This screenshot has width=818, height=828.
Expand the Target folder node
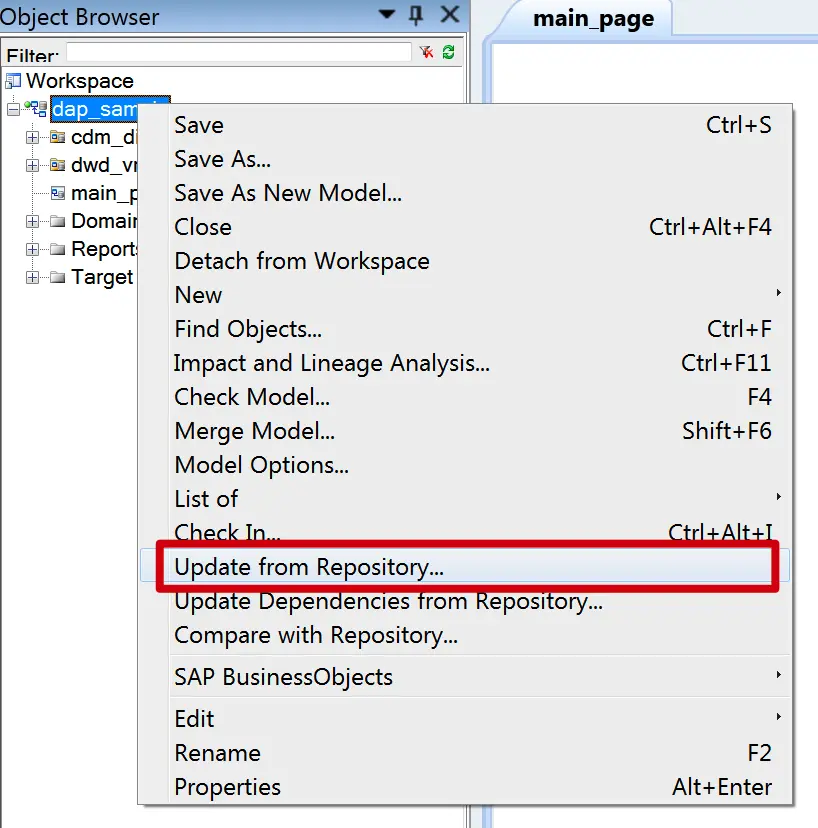pyautogui.click(x=32, y=277)
